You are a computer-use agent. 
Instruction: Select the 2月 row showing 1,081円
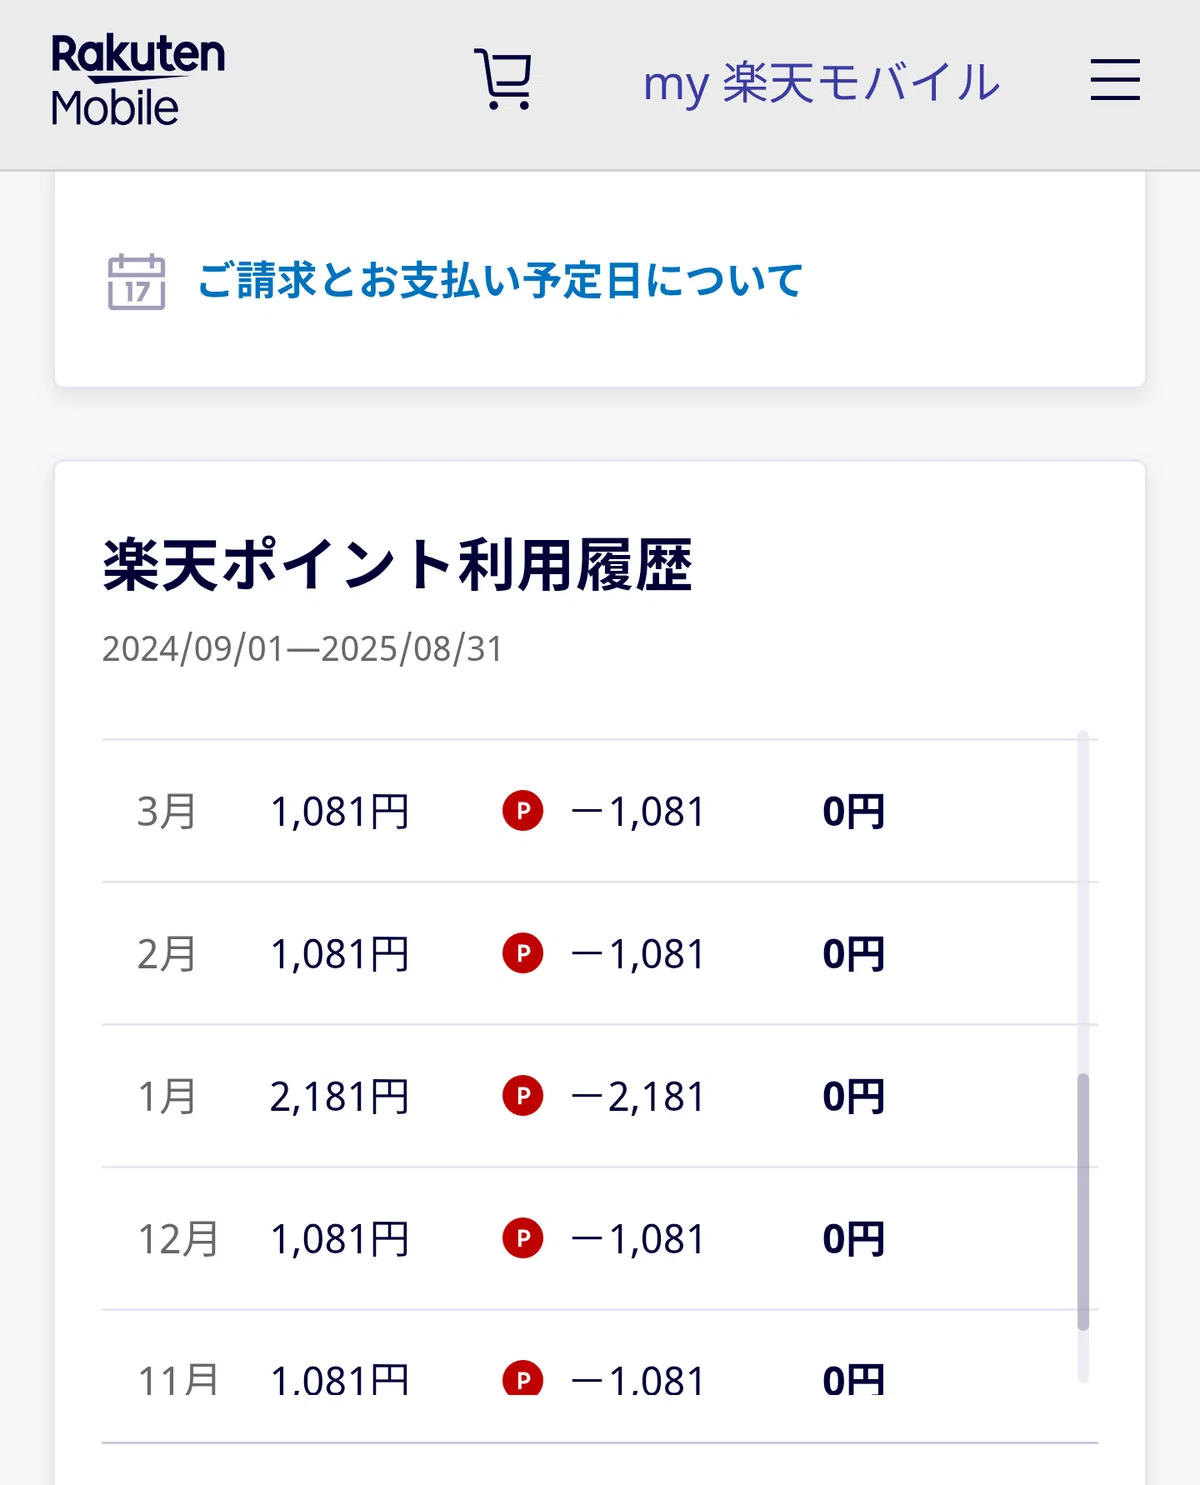click(x=590, y=954)
